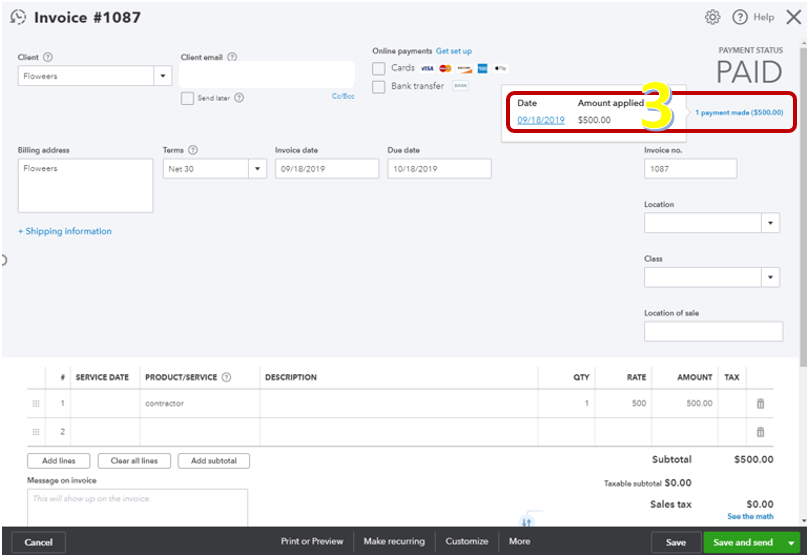This screenshot has height=555, width=809.
Task: Open See the math link
Action: click(750, 516)
